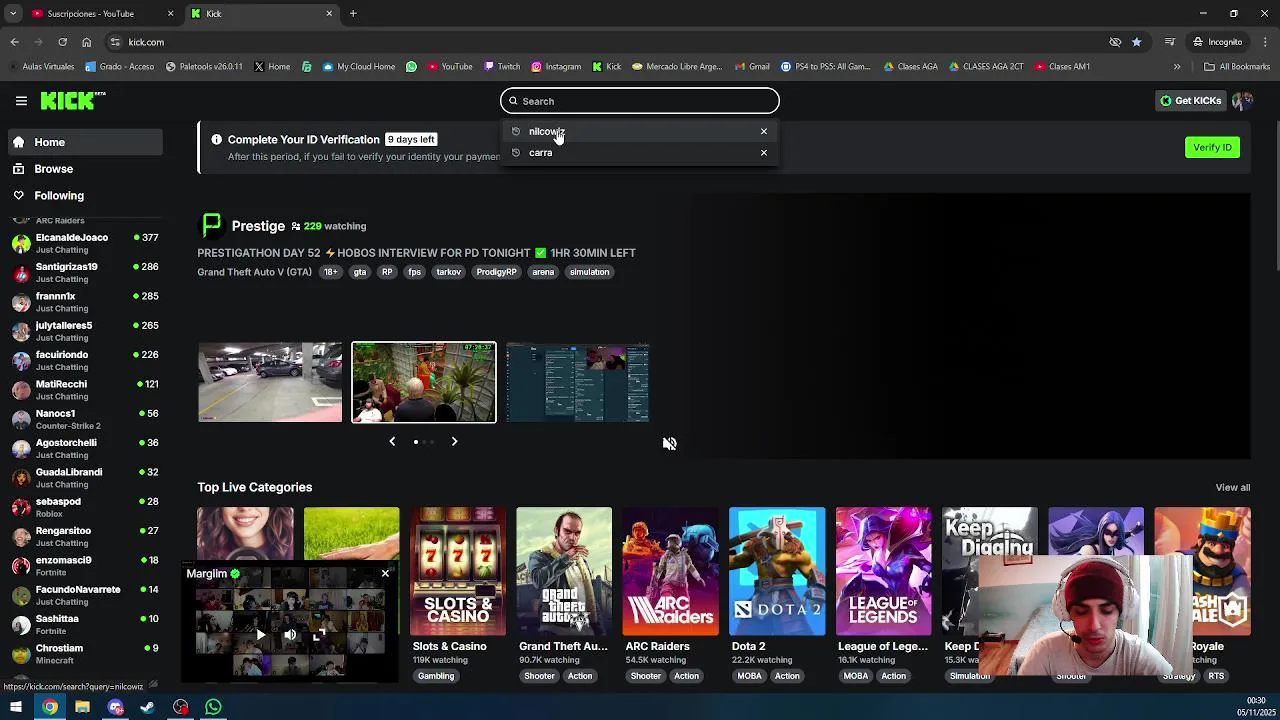
Task: Open Steam in taskbar
Action: click(x=148, y=707)
